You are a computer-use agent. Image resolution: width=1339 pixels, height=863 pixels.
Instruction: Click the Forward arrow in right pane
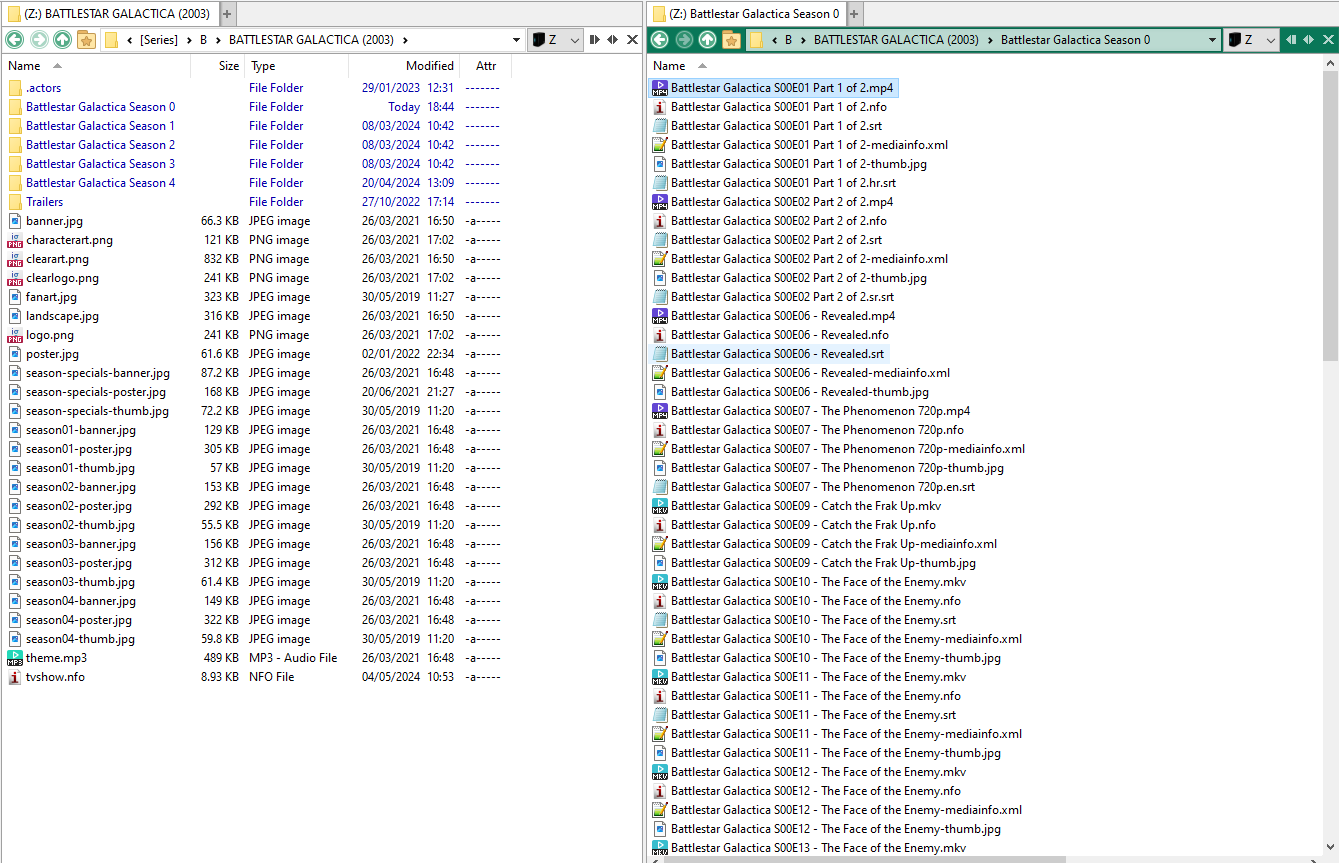[683, 40]
